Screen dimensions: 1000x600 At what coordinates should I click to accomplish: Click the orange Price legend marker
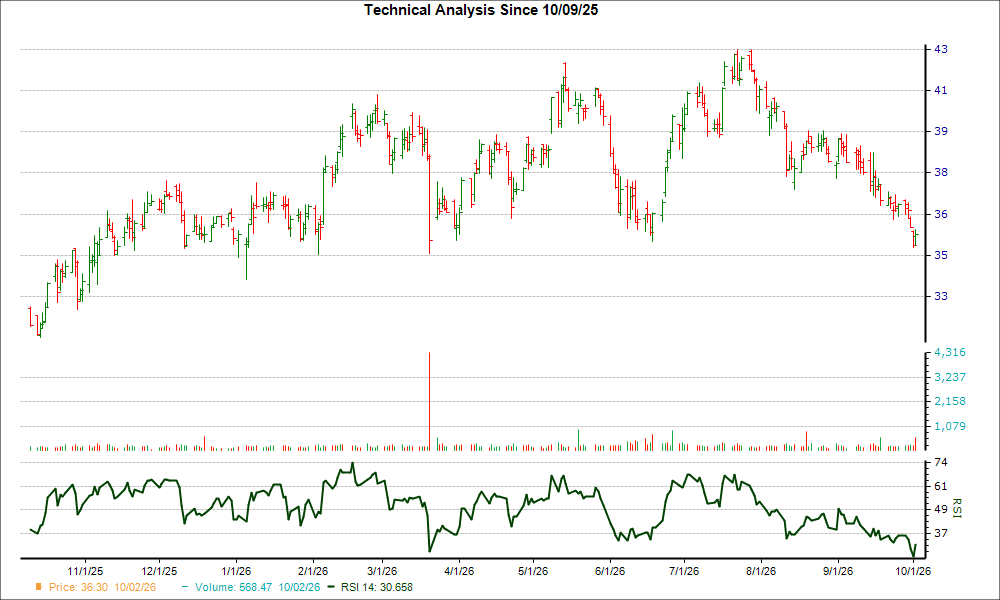(39, 587)
